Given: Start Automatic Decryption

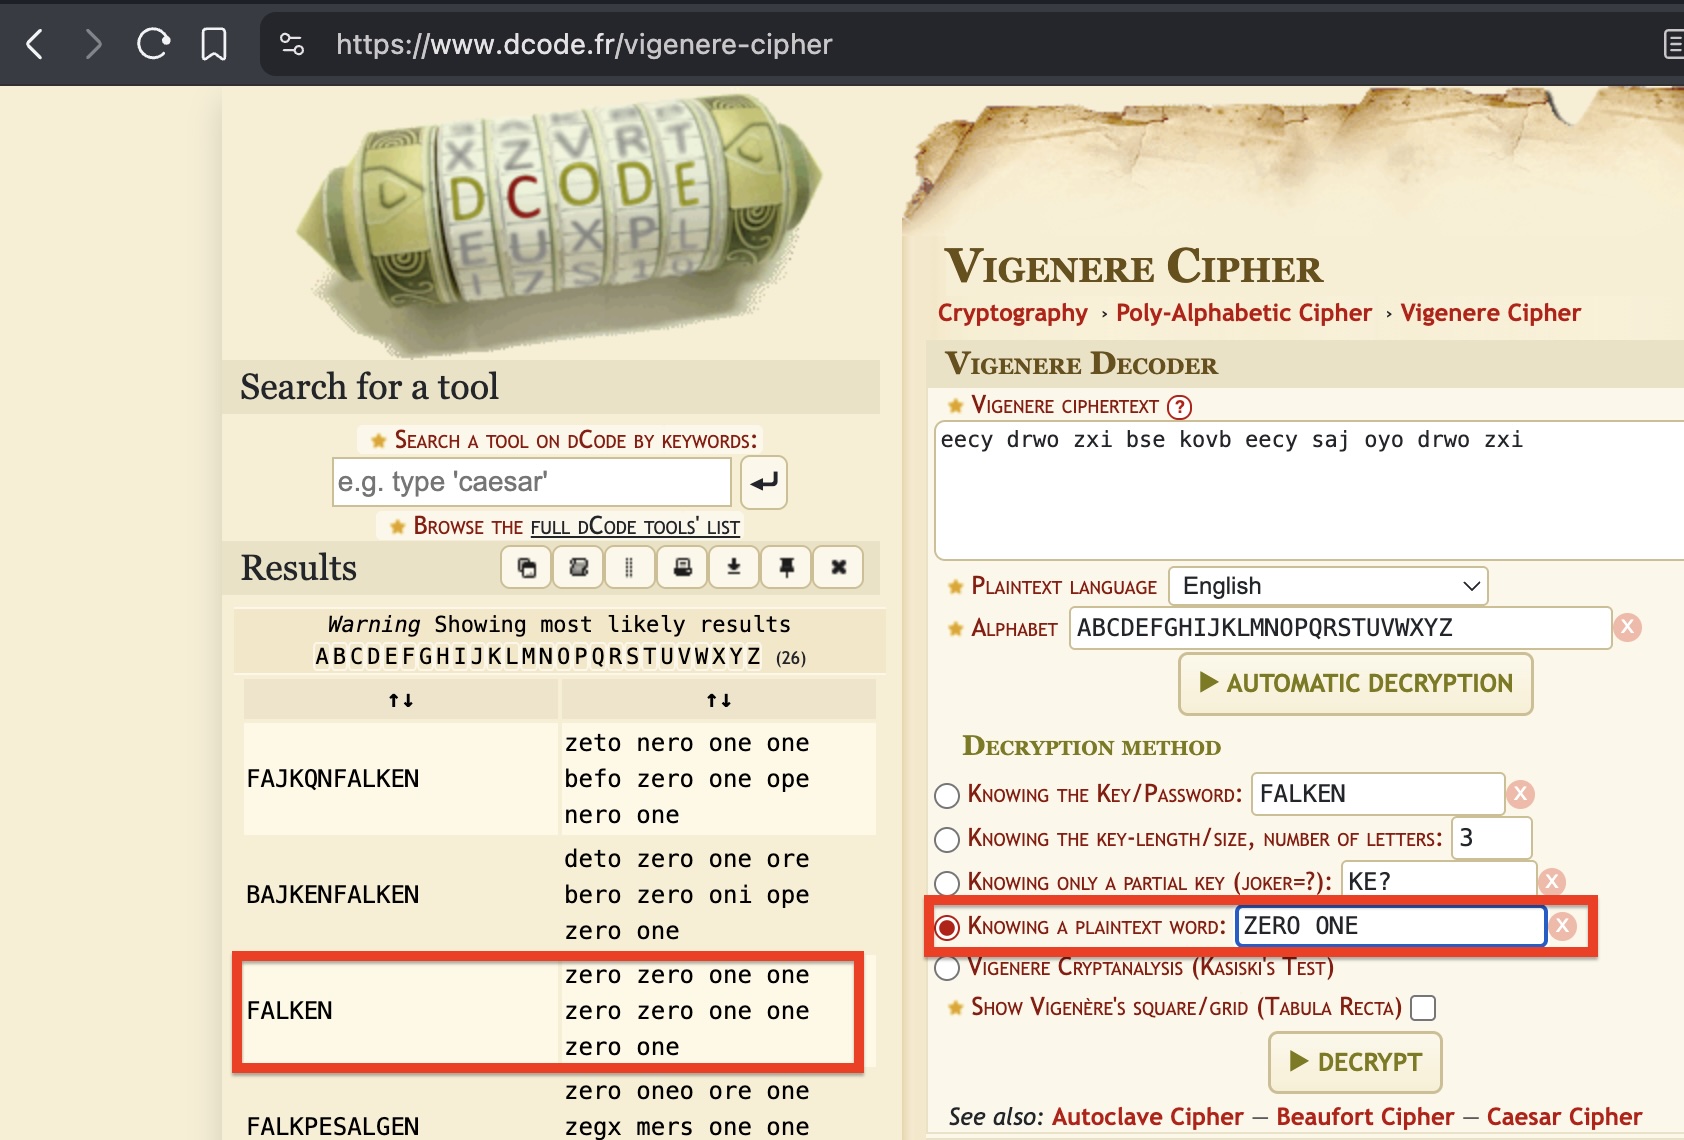Looking at the screenshot, I should coord(1355,684).
